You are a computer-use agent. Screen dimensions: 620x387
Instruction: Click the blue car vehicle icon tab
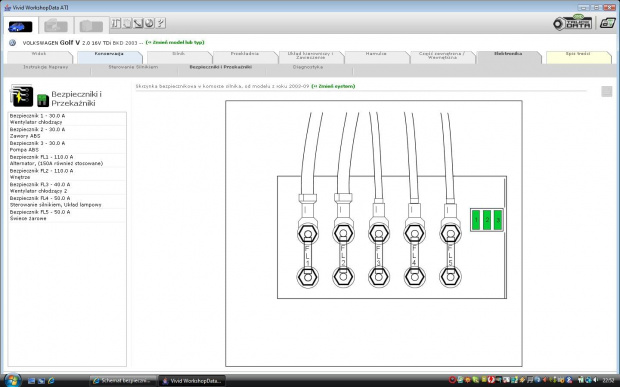point(20,26)
